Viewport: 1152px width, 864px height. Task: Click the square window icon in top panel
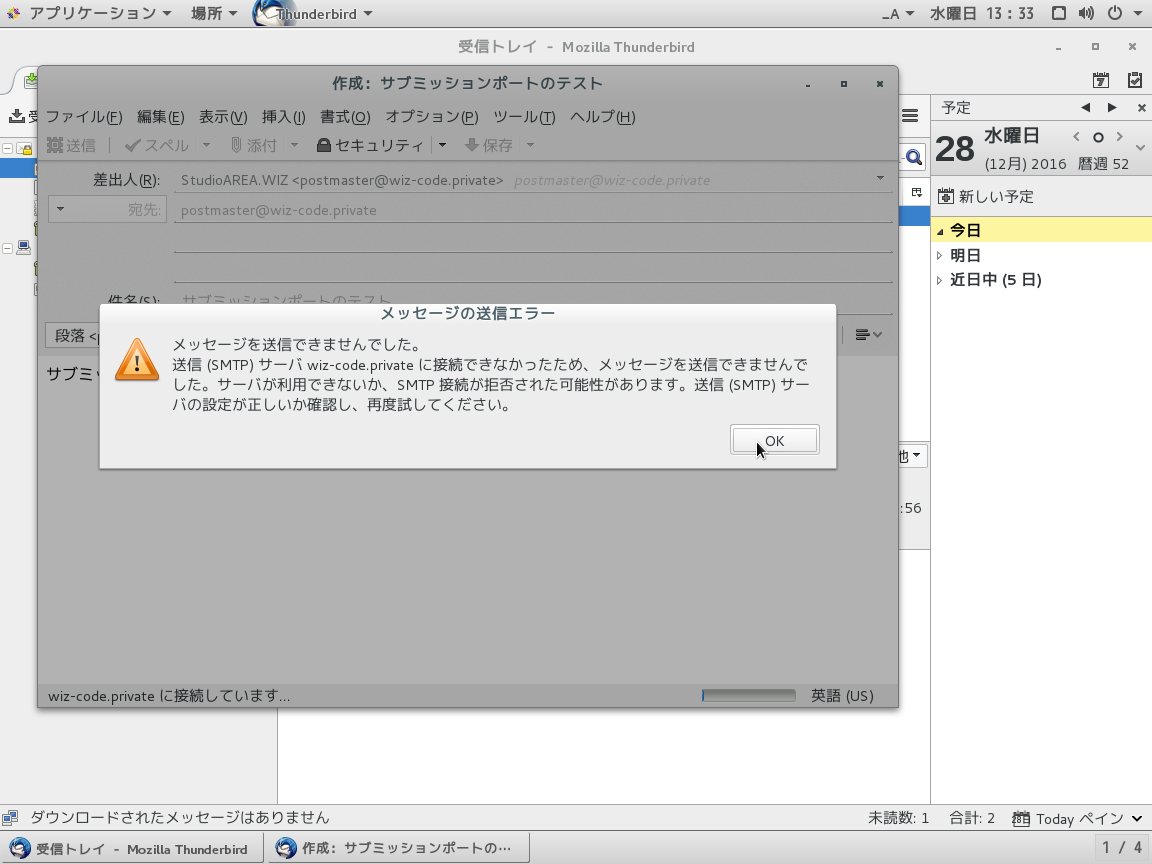click(x=1059, y=13)
